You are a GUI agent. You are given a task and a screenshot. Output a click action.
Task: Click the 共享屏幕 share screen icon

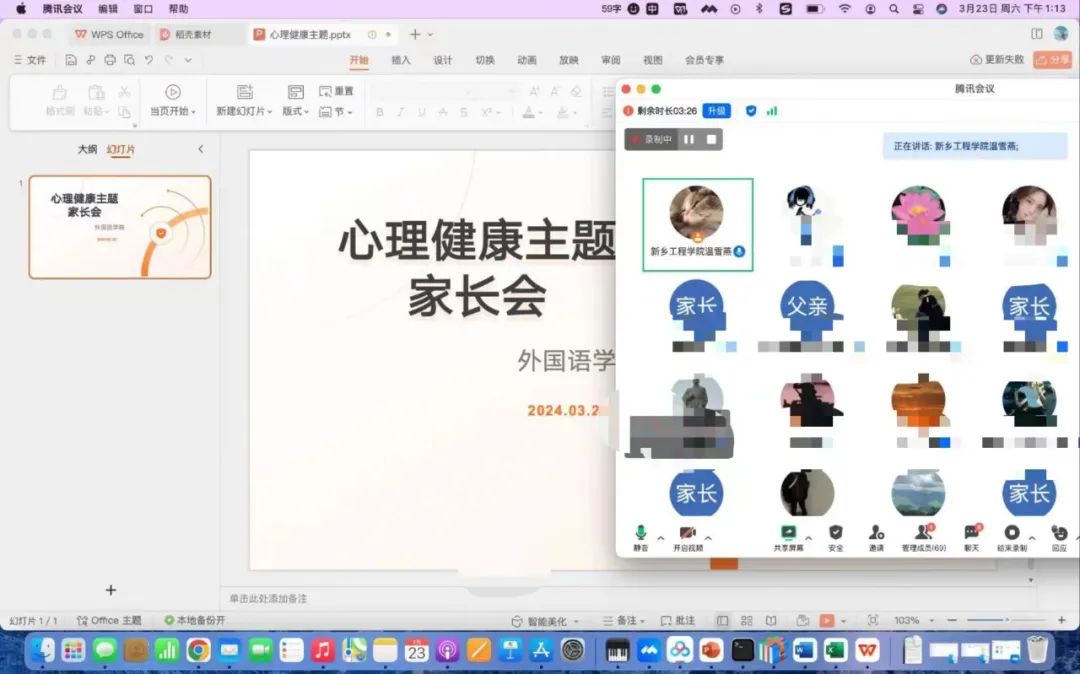click(788, 535)
